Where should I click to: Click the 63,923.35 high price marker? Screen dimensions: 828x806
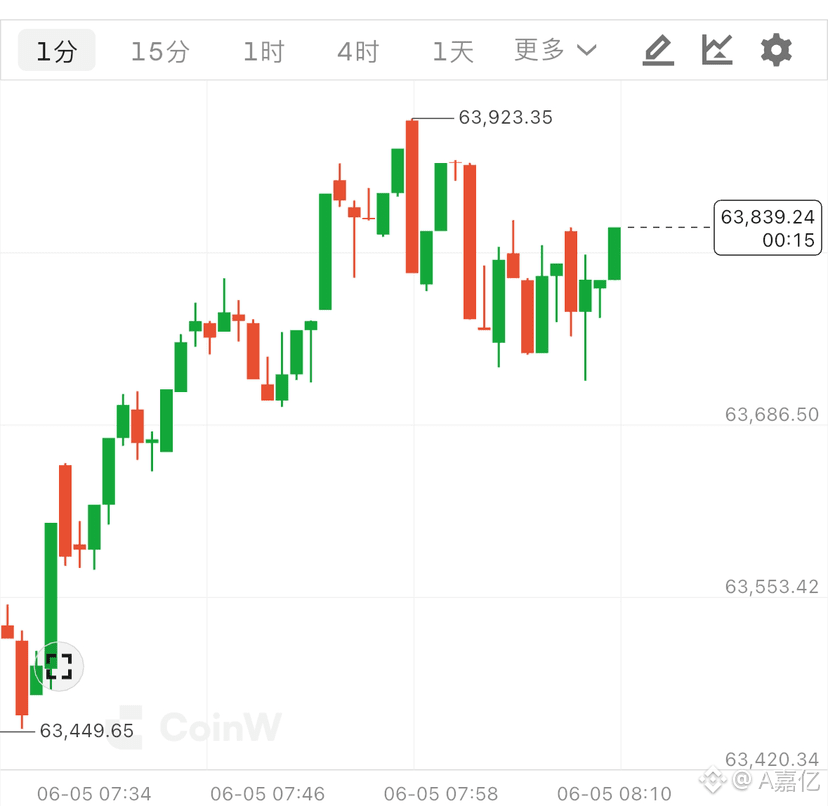pyautogui.click(x=505, y=117)
